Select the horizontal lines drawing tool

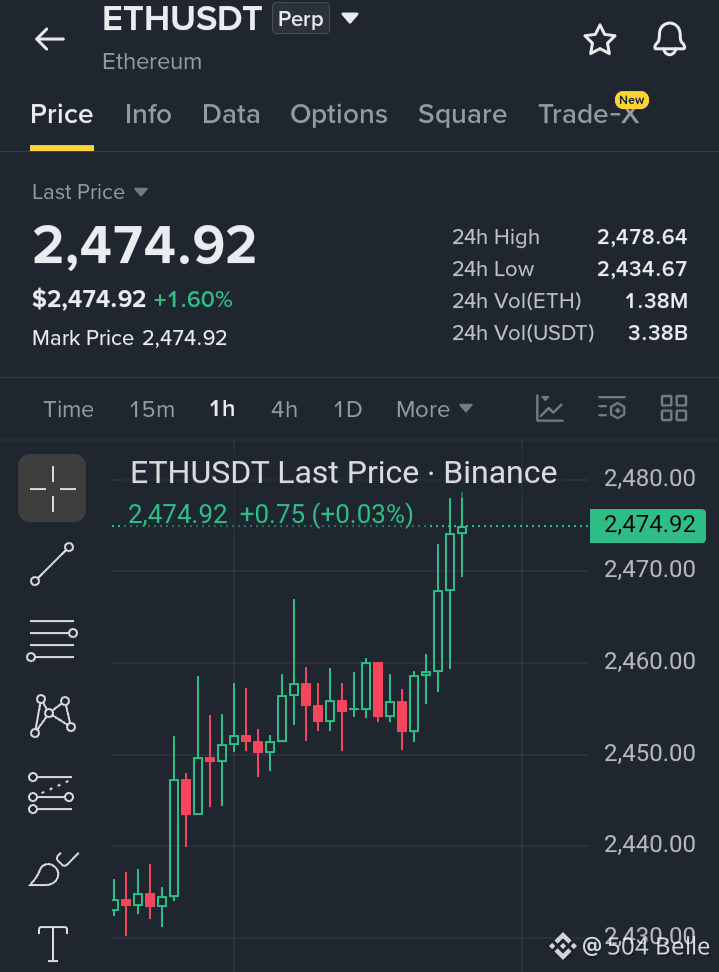pyautogui.click(x=52, y=640)
